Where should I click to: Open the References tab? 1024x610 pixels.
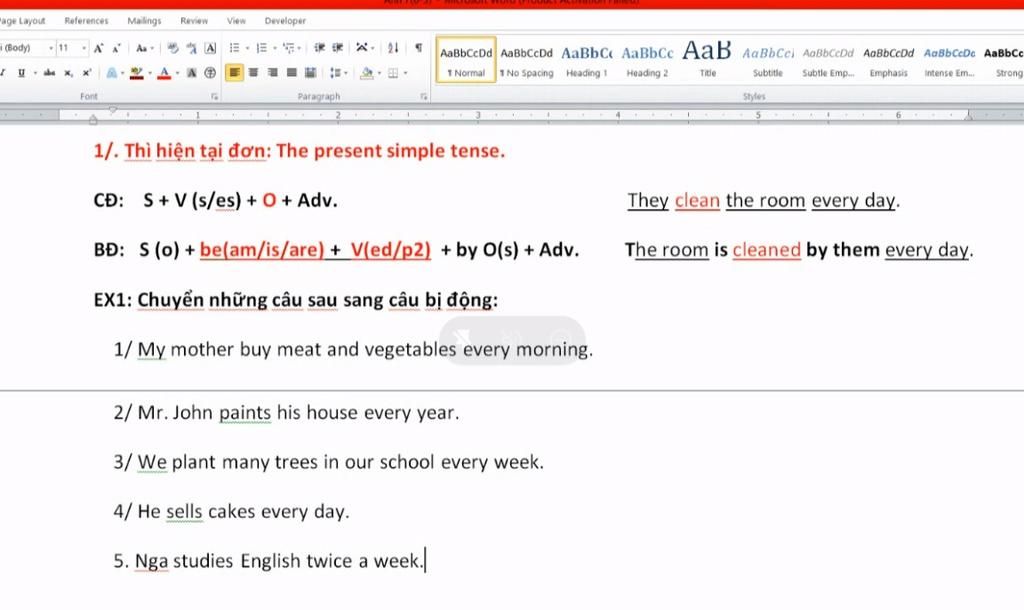tap(86, 21)
